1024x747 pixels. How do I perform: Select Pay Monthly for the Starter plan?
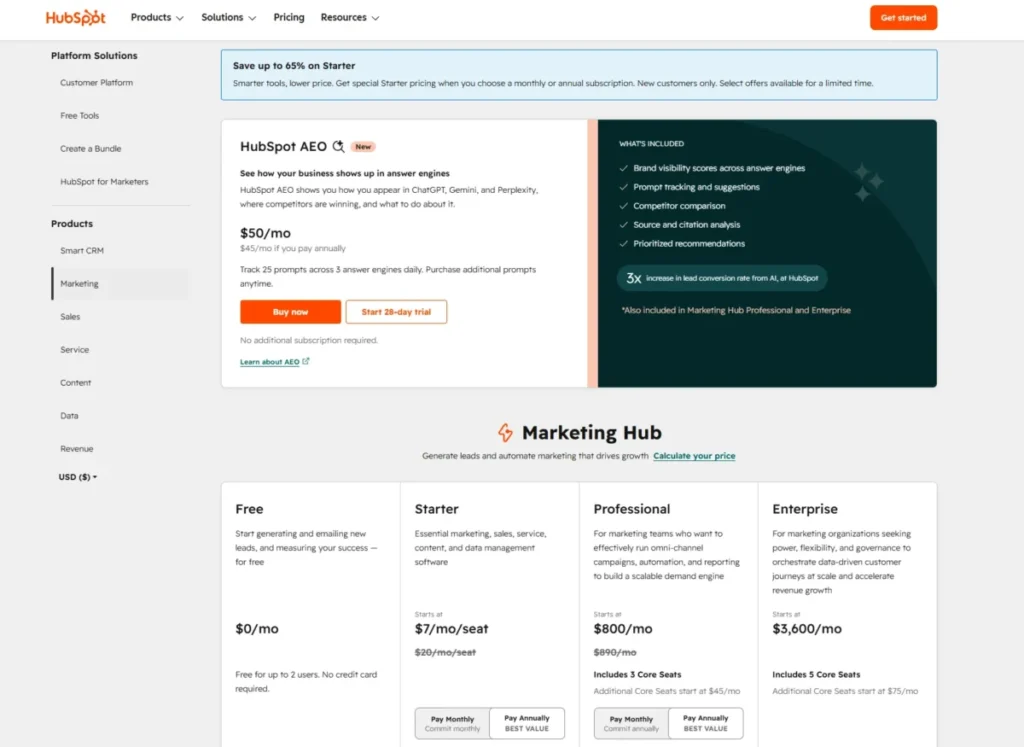pyautogui.click(x=453, y=723)
